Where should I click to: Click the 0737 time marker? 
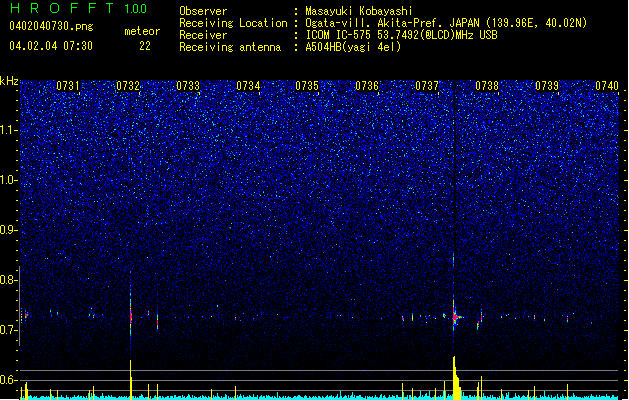click(427, 86)
